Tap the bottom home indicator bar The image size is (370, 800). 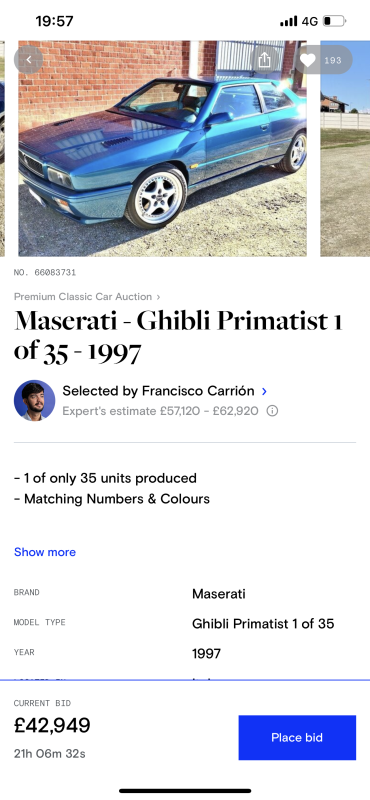pyautogui.click(x=185, y=791)
